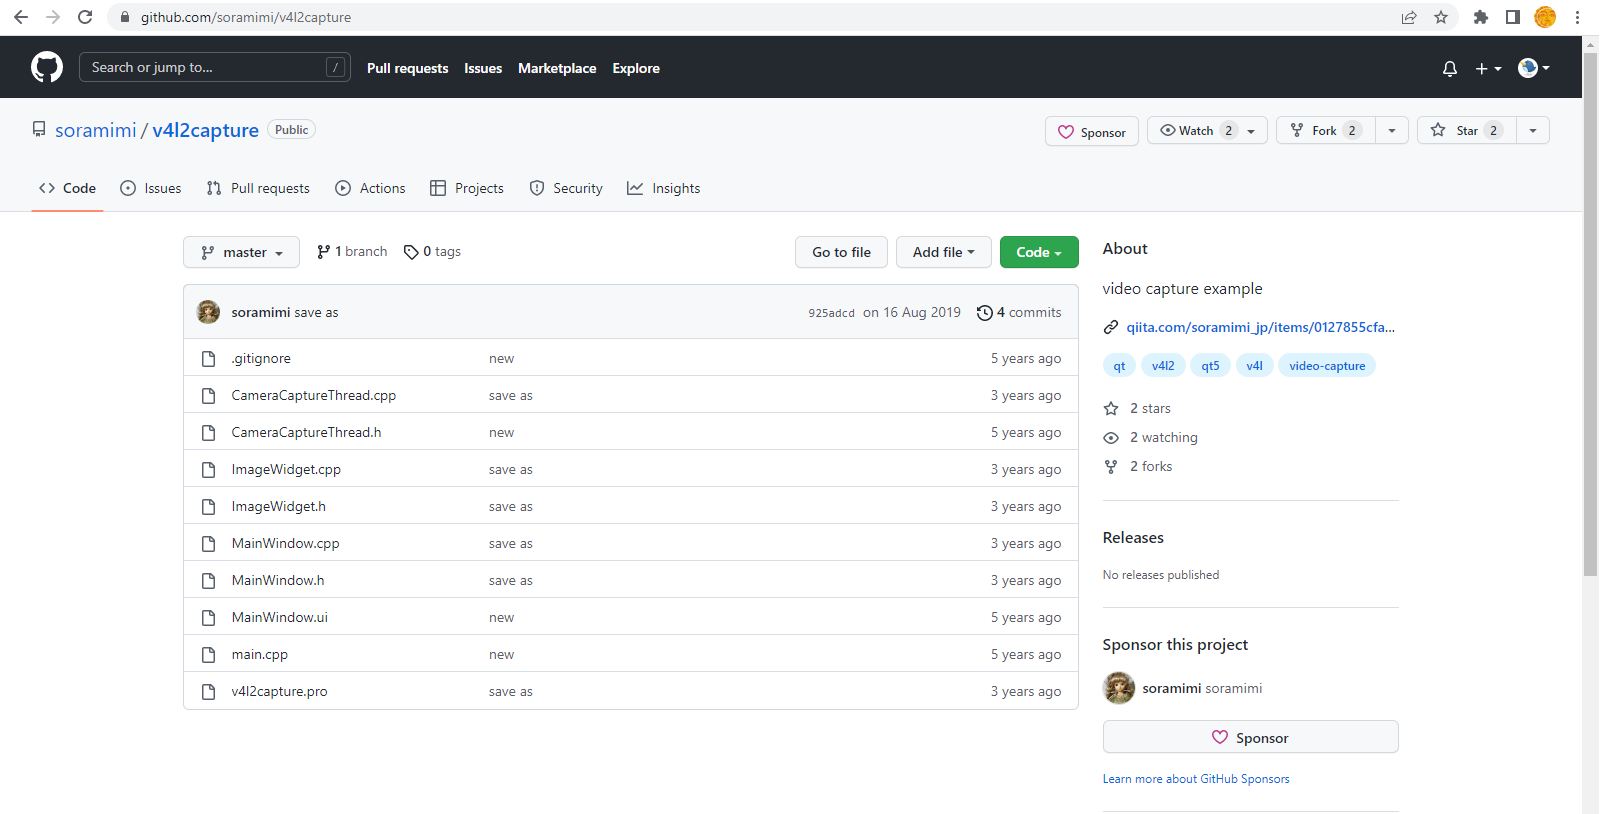Viewport: 1600px width, 814px height.
Task: Open the Insights tab
Action: 664,188
